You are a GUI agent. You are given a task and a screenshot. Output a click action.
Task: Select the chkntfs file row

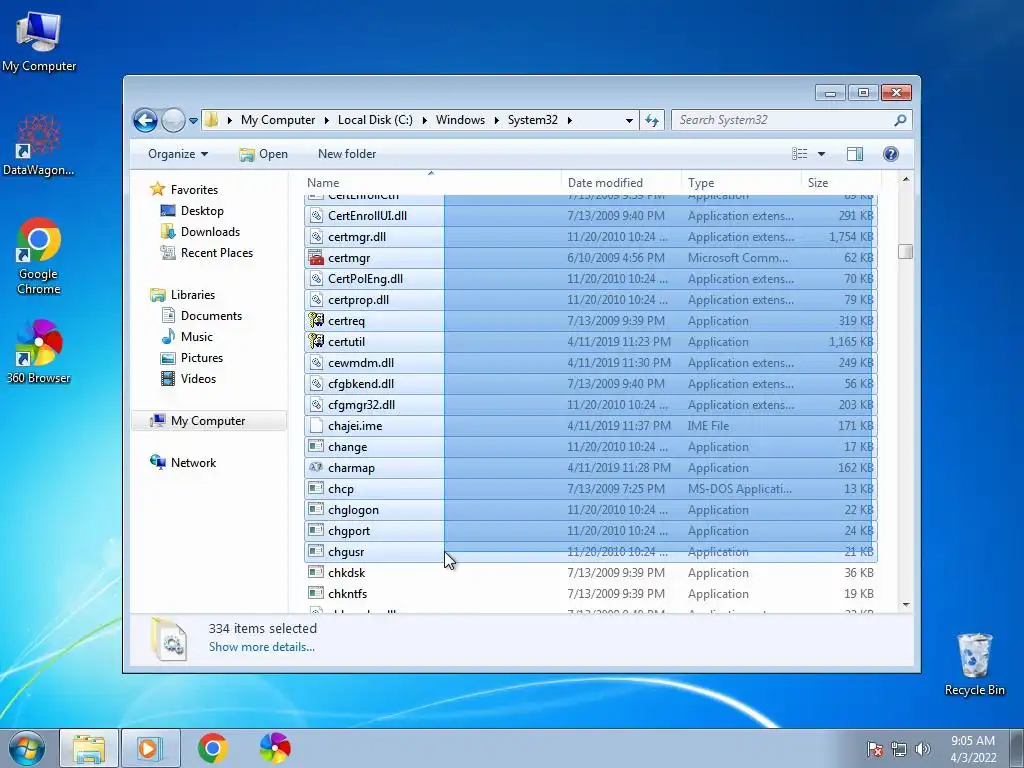590,594
